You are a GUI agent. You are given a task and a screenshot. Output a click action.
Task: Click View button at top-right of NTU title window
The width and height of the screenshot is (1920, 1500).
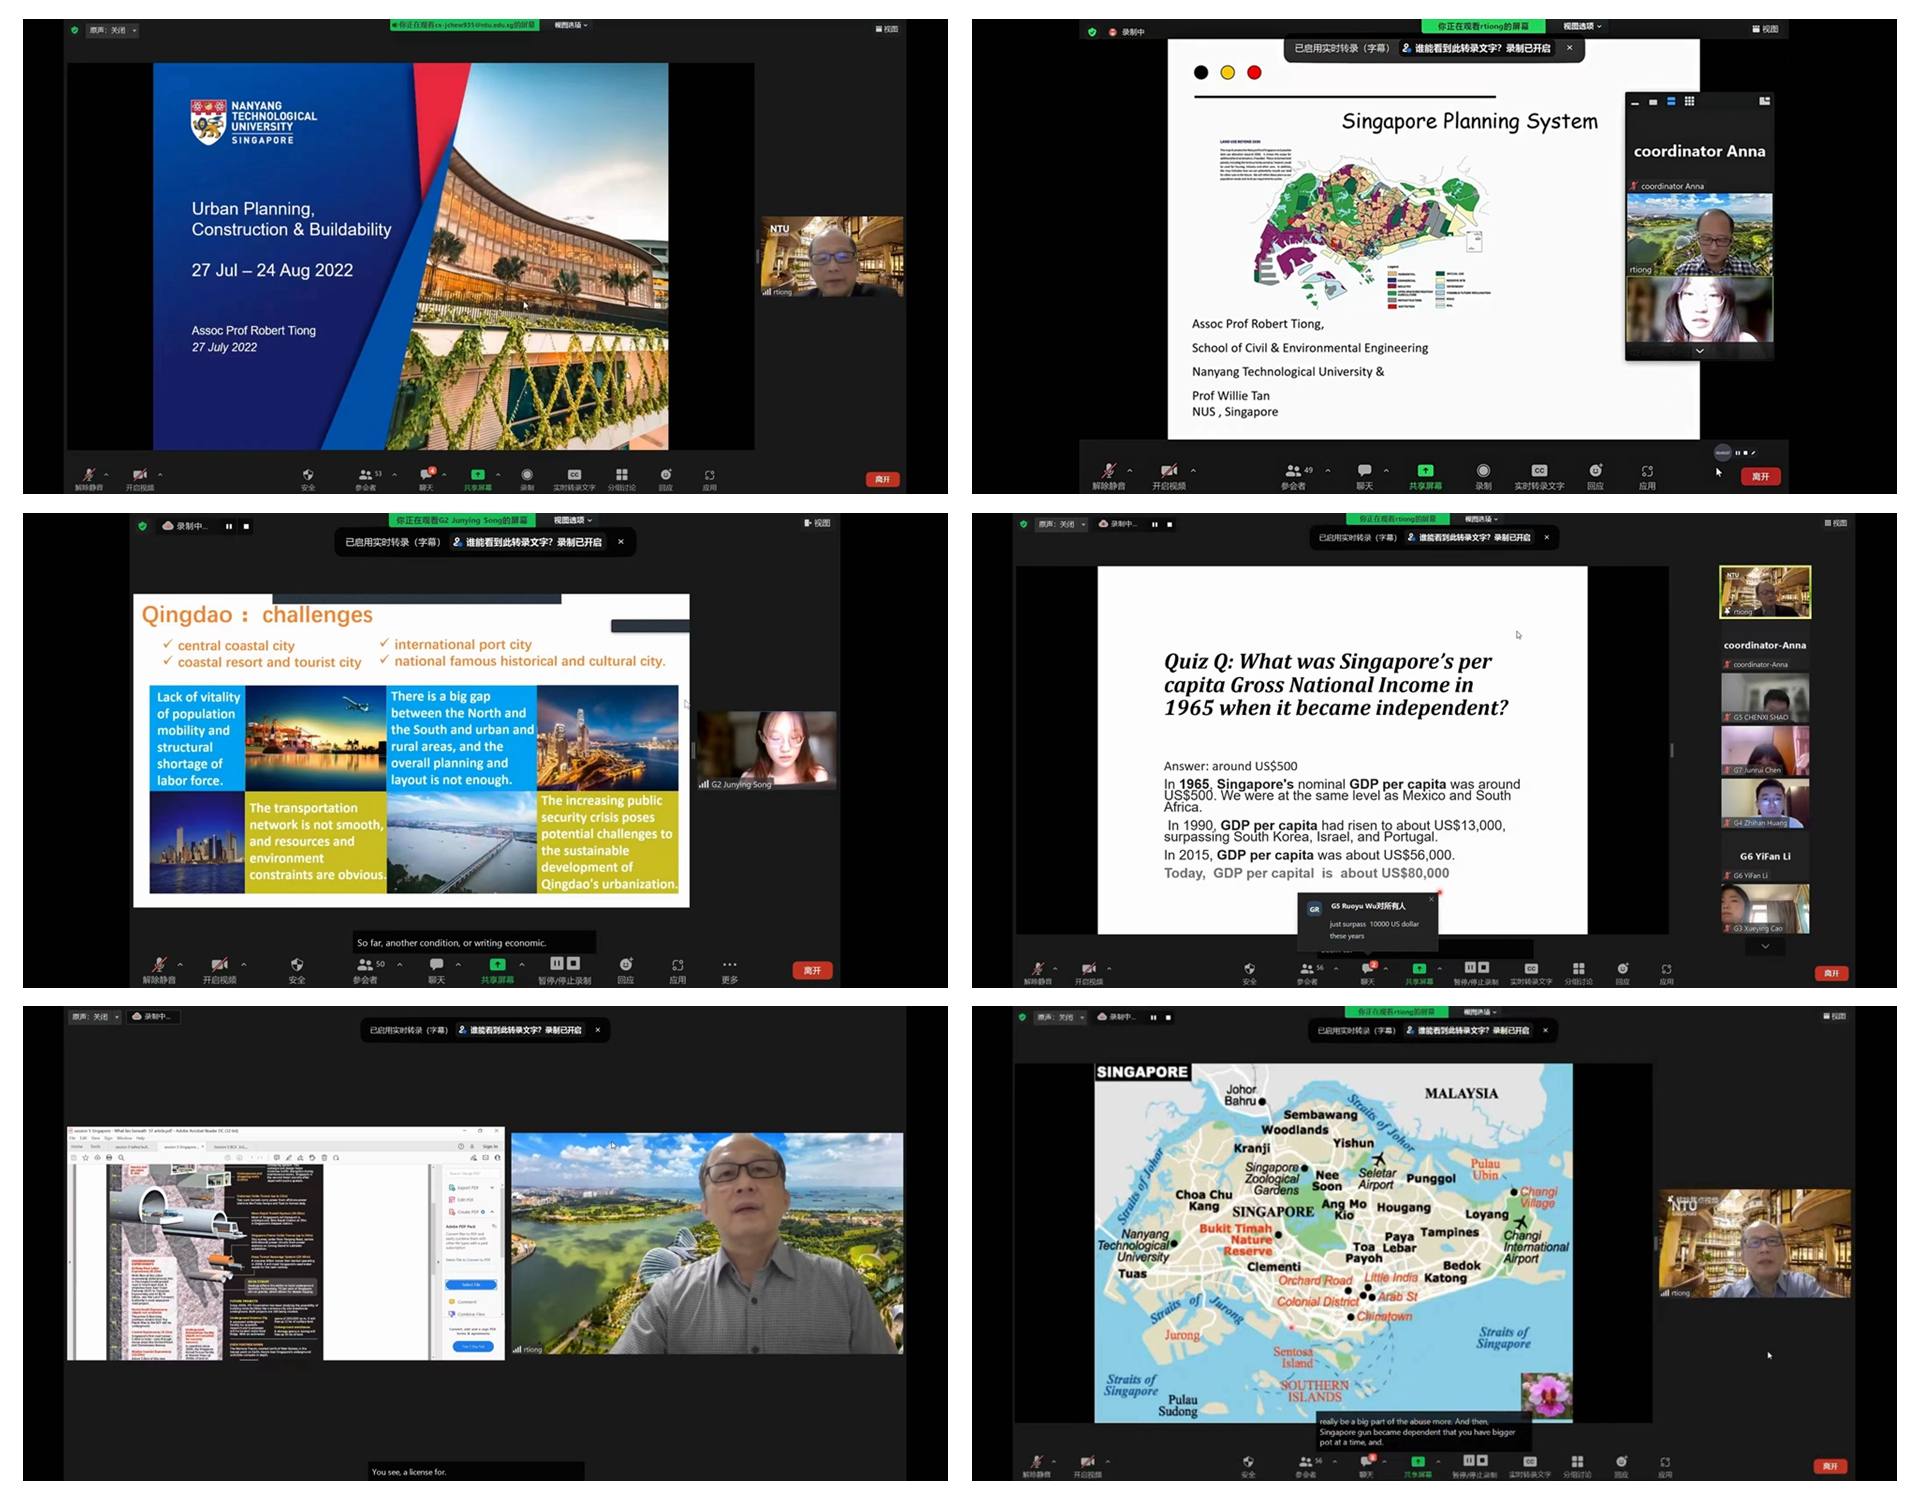pyautogui.click(x=886, y=29)
